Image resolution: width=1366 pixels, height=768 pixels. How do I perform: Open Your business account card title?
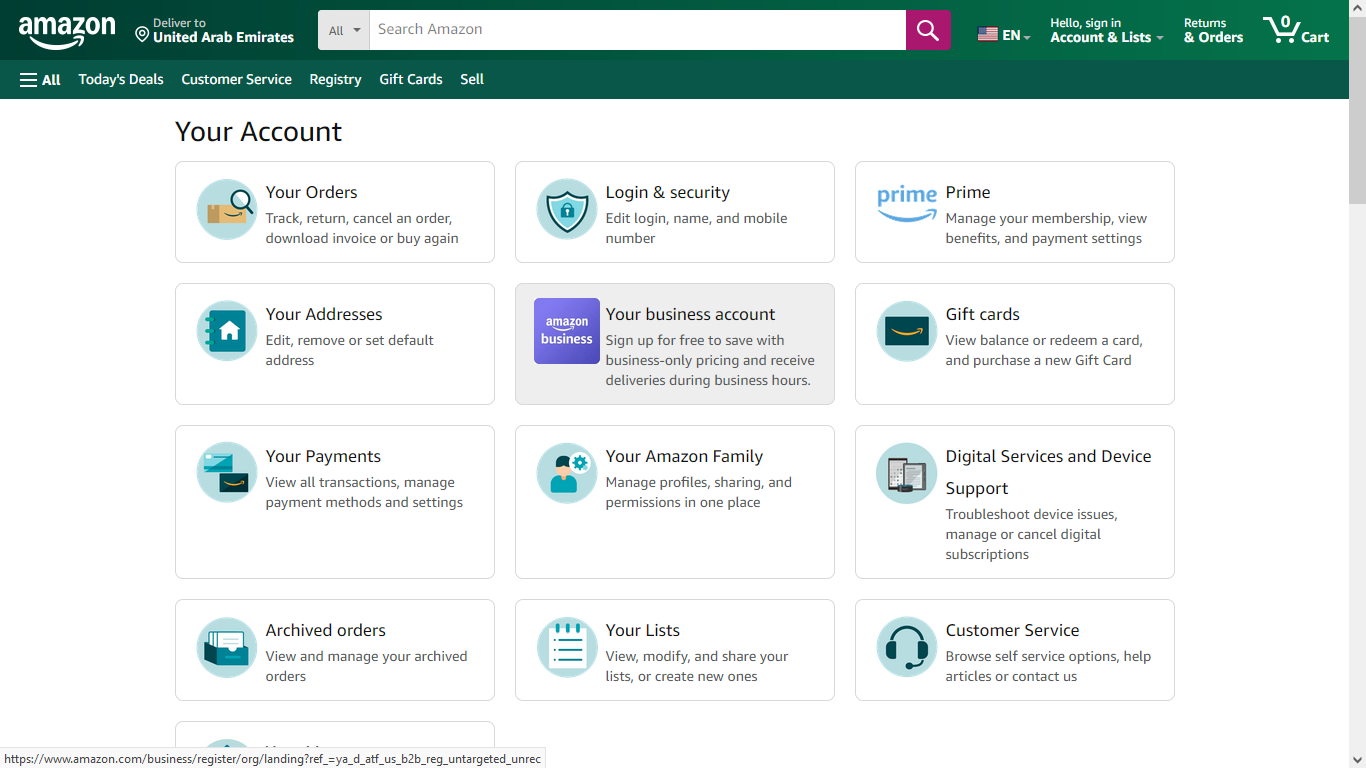point(690,315)
